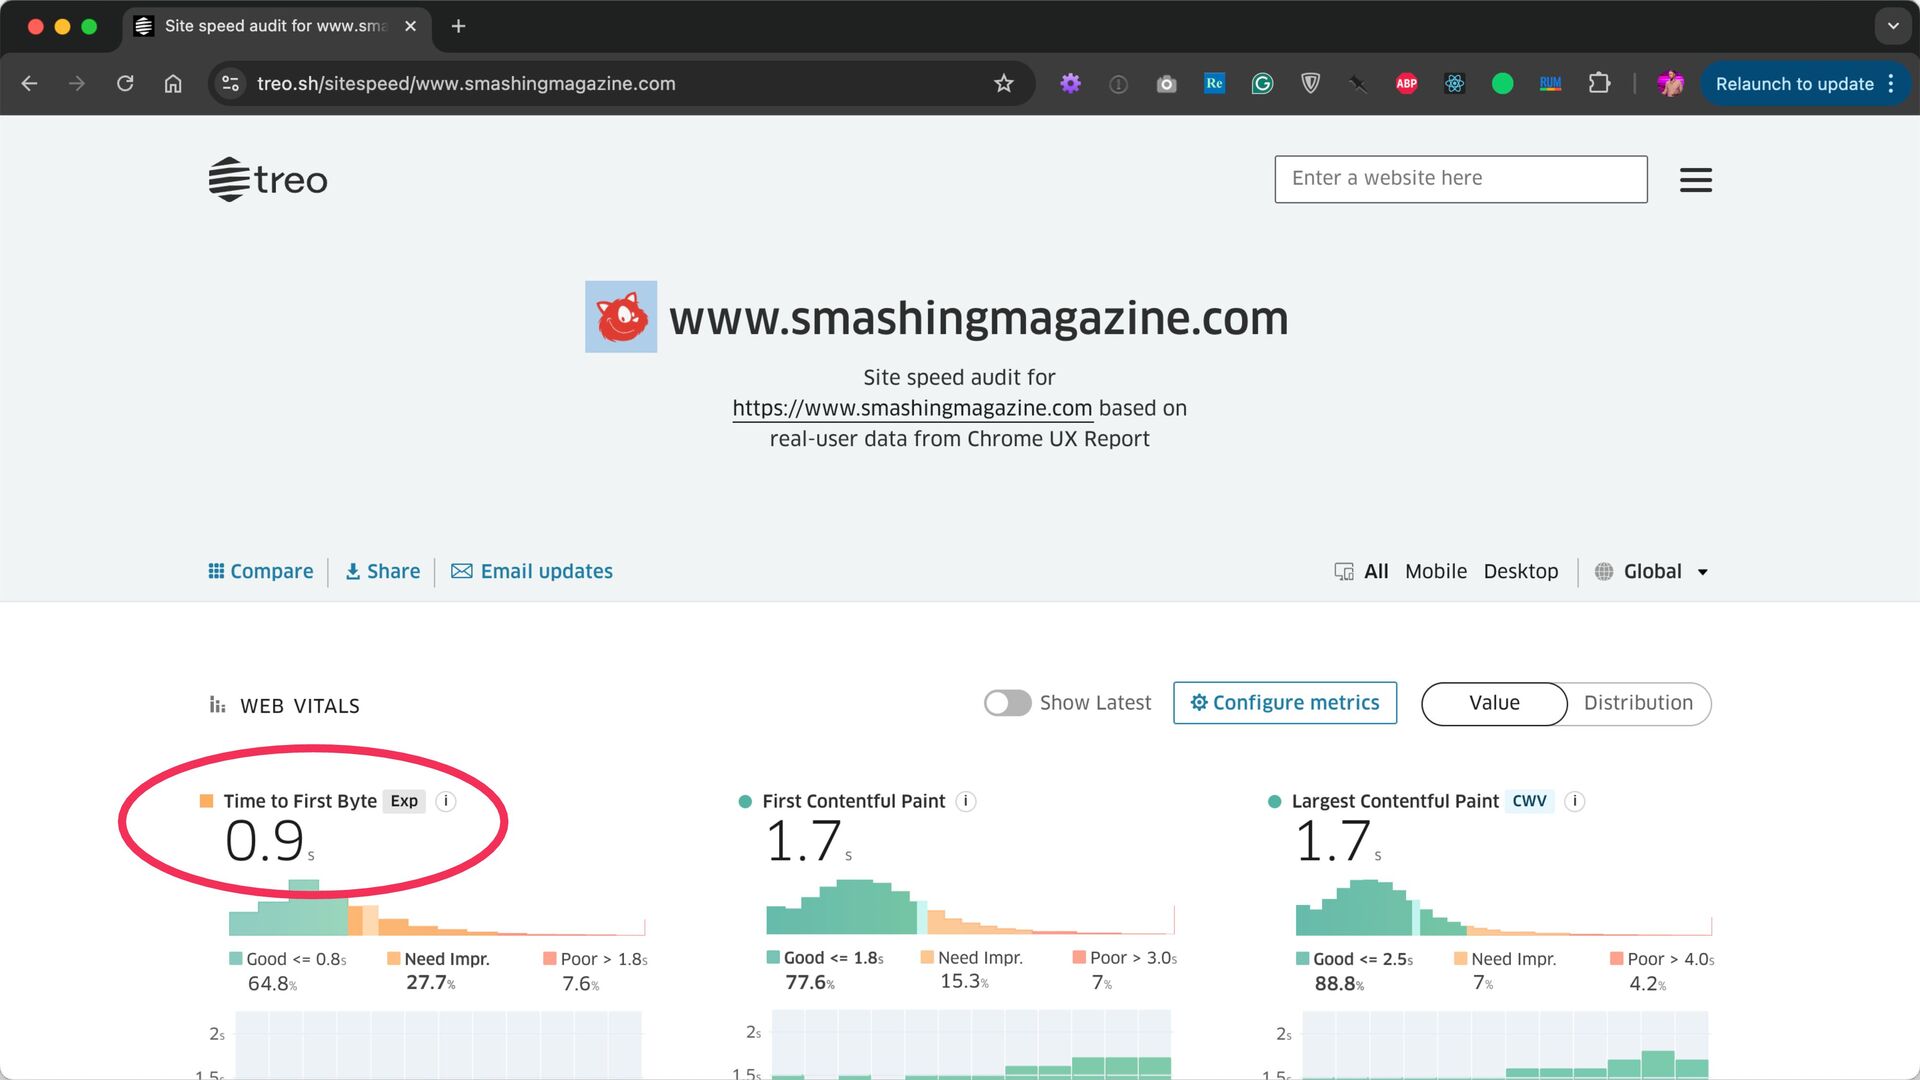Open Chrome three-dot menu beside Relaunch
Viewport: 1920px width, 1080px height.
click(1891, 84)
